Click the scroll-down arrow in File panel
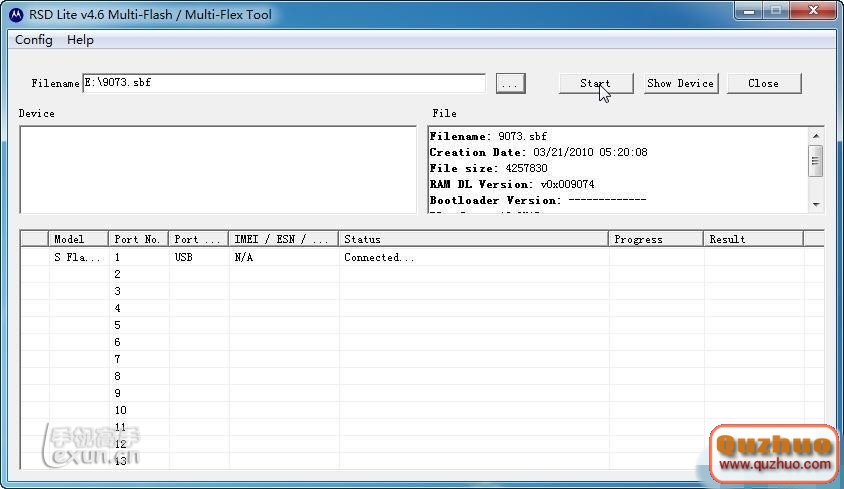 [816, 204]
